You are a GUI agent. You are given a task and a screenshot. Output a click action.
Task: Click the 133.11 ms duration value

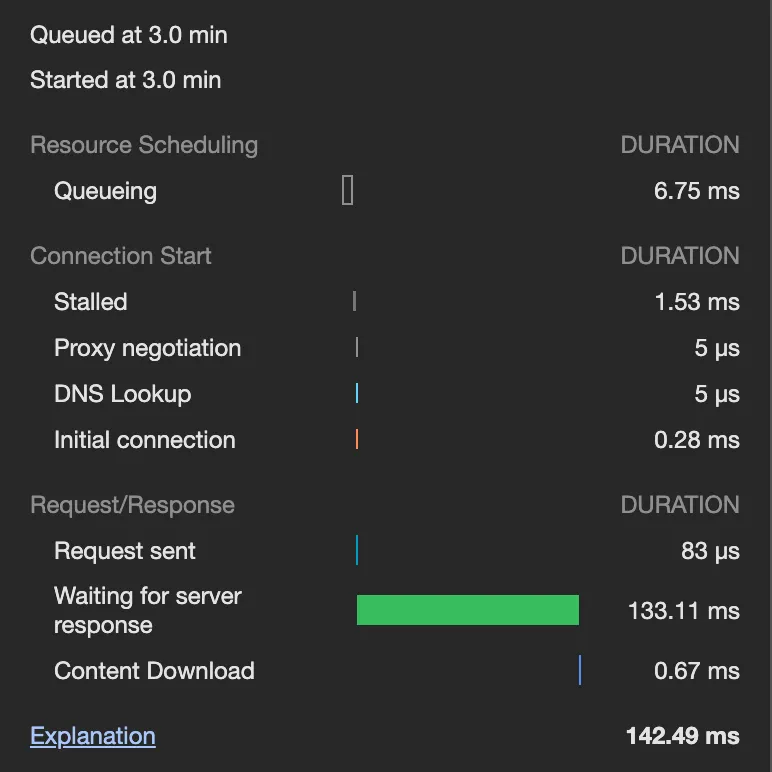pyautogui.click(x=683, y=610)
